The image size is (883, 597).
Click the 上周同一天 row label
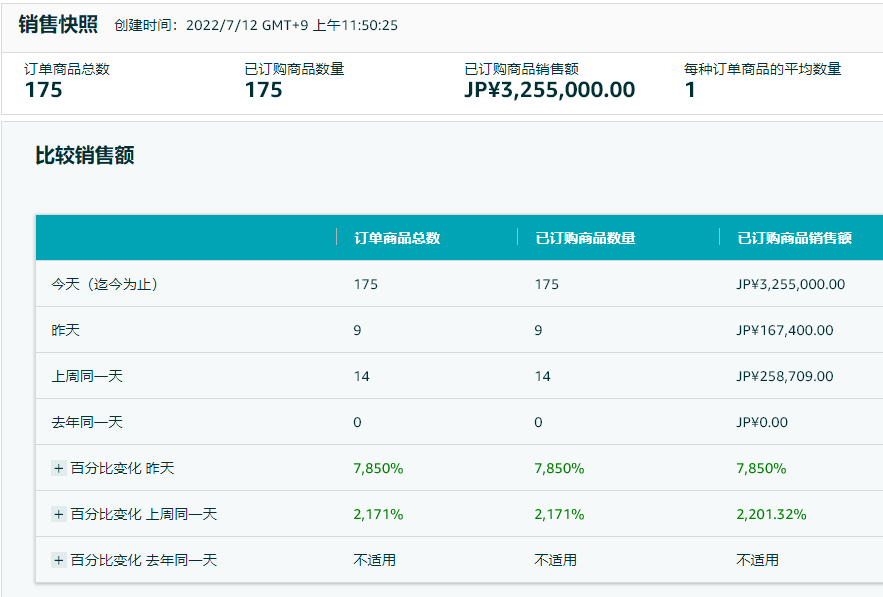coord(85,376)
